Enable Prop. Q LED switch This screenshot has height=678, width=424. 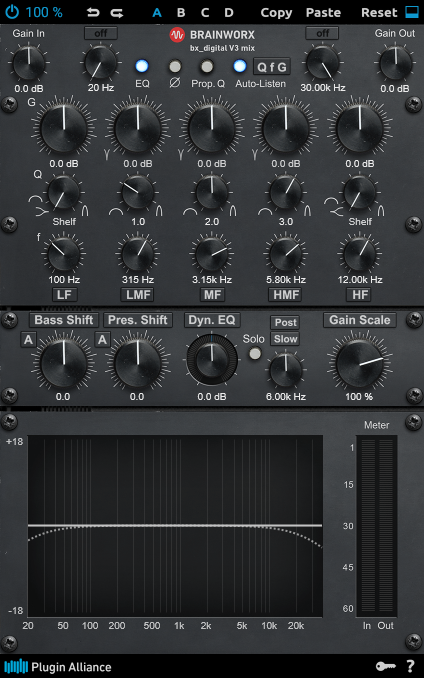click(x=207, y=66)
